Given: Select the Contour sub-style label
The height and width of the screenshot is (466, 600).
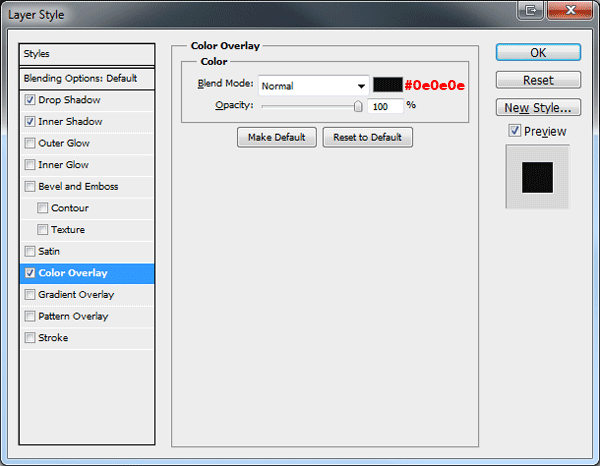Looking at the screenshot, I should tap(70, 208).
